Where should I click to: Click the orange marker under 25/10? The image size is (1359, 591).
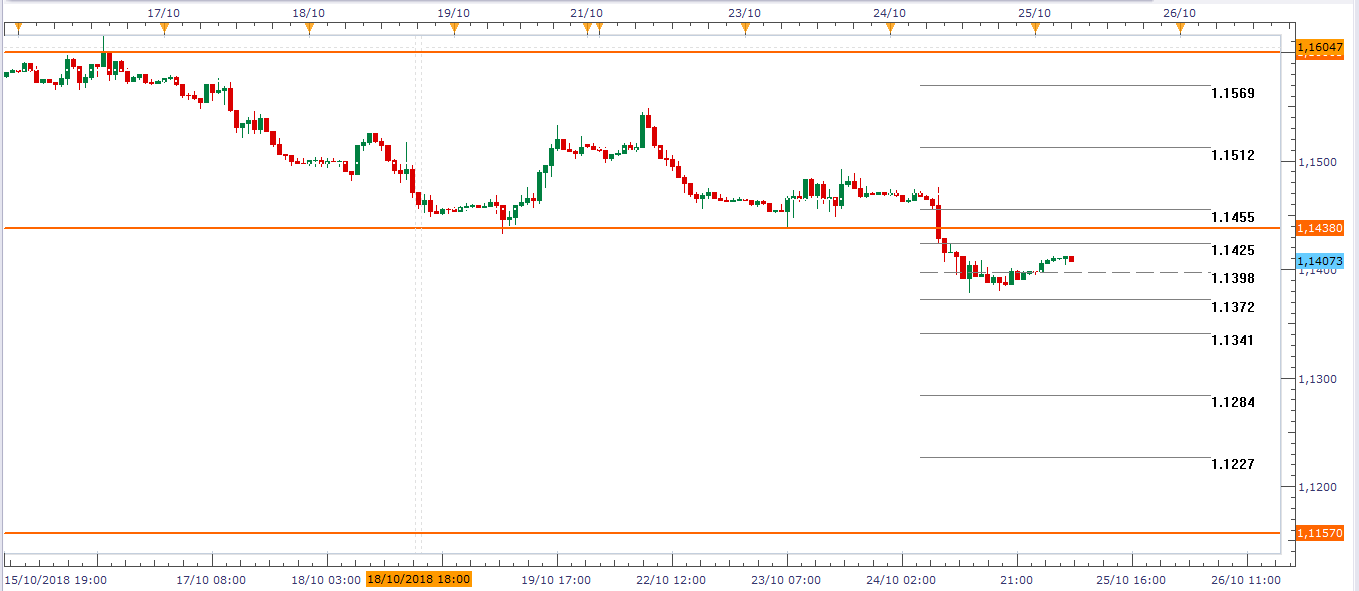click(1035, 28)
